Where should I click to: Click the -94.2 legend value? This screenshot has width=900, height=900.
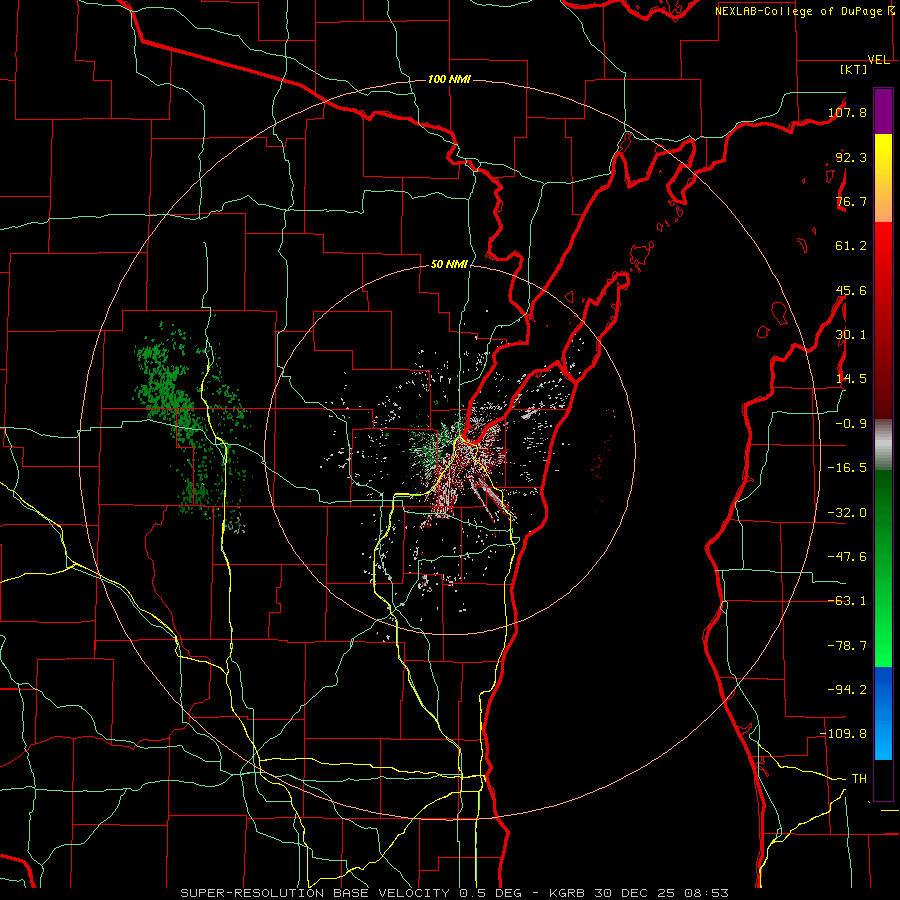coord(847,690)
